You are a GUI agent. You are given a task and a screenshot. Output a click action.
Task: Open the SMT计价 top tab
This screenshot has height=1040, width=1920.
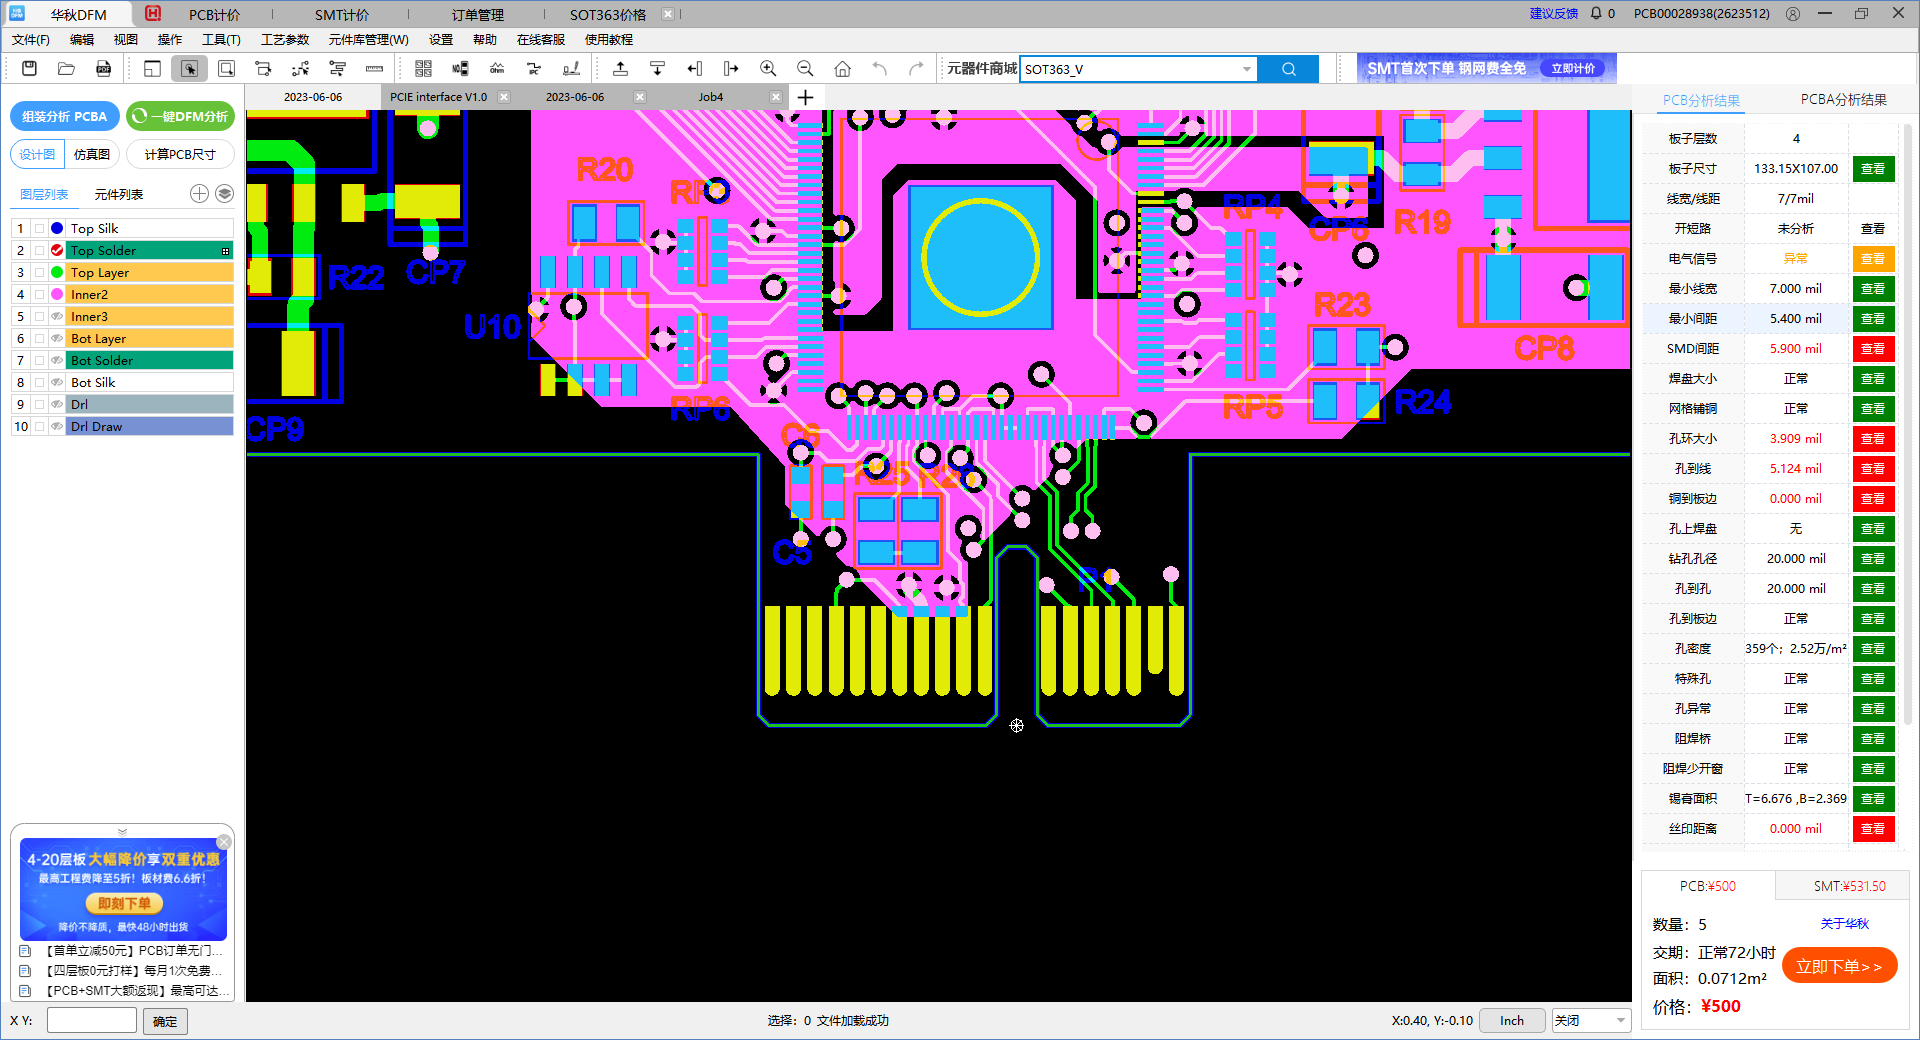(x=341, y=15)
